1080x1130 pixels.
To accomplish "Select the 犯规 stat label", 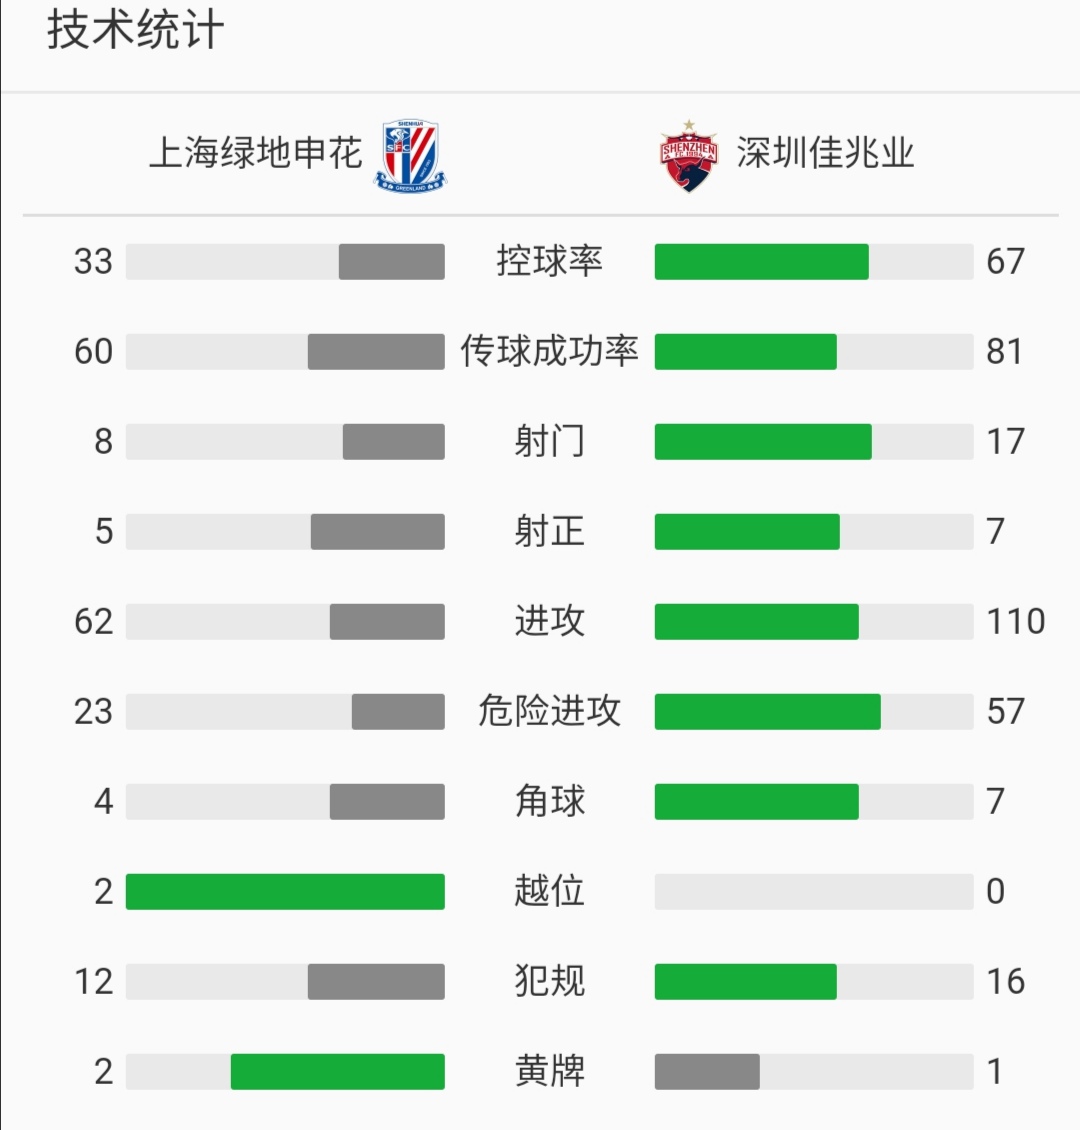I will click(x=549, y=981).
